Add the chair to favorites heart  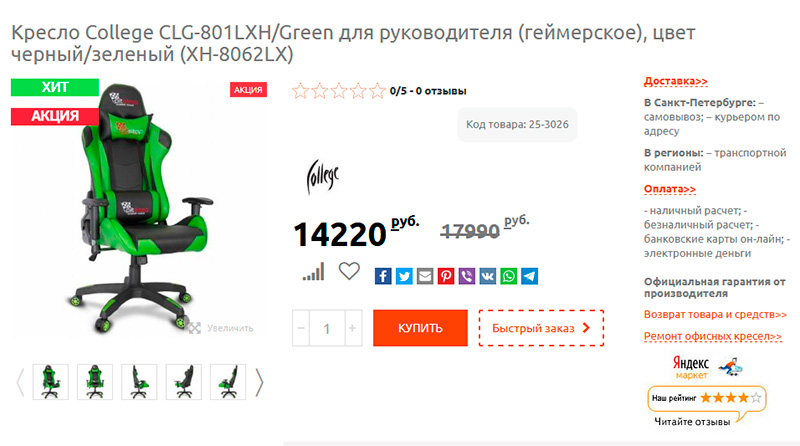click(x=349, y=271)
